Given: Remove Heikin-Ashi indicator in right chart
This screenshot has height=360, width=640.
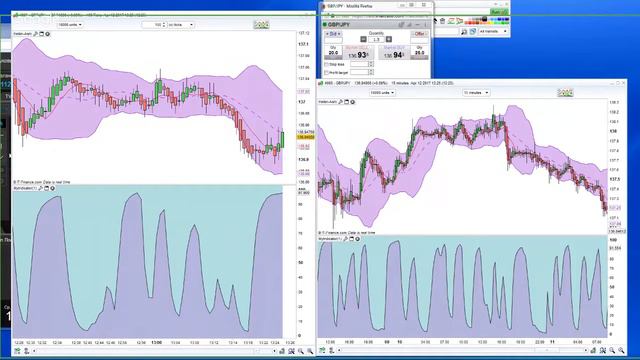Looking at the screenshot, I should pos(353,102).
